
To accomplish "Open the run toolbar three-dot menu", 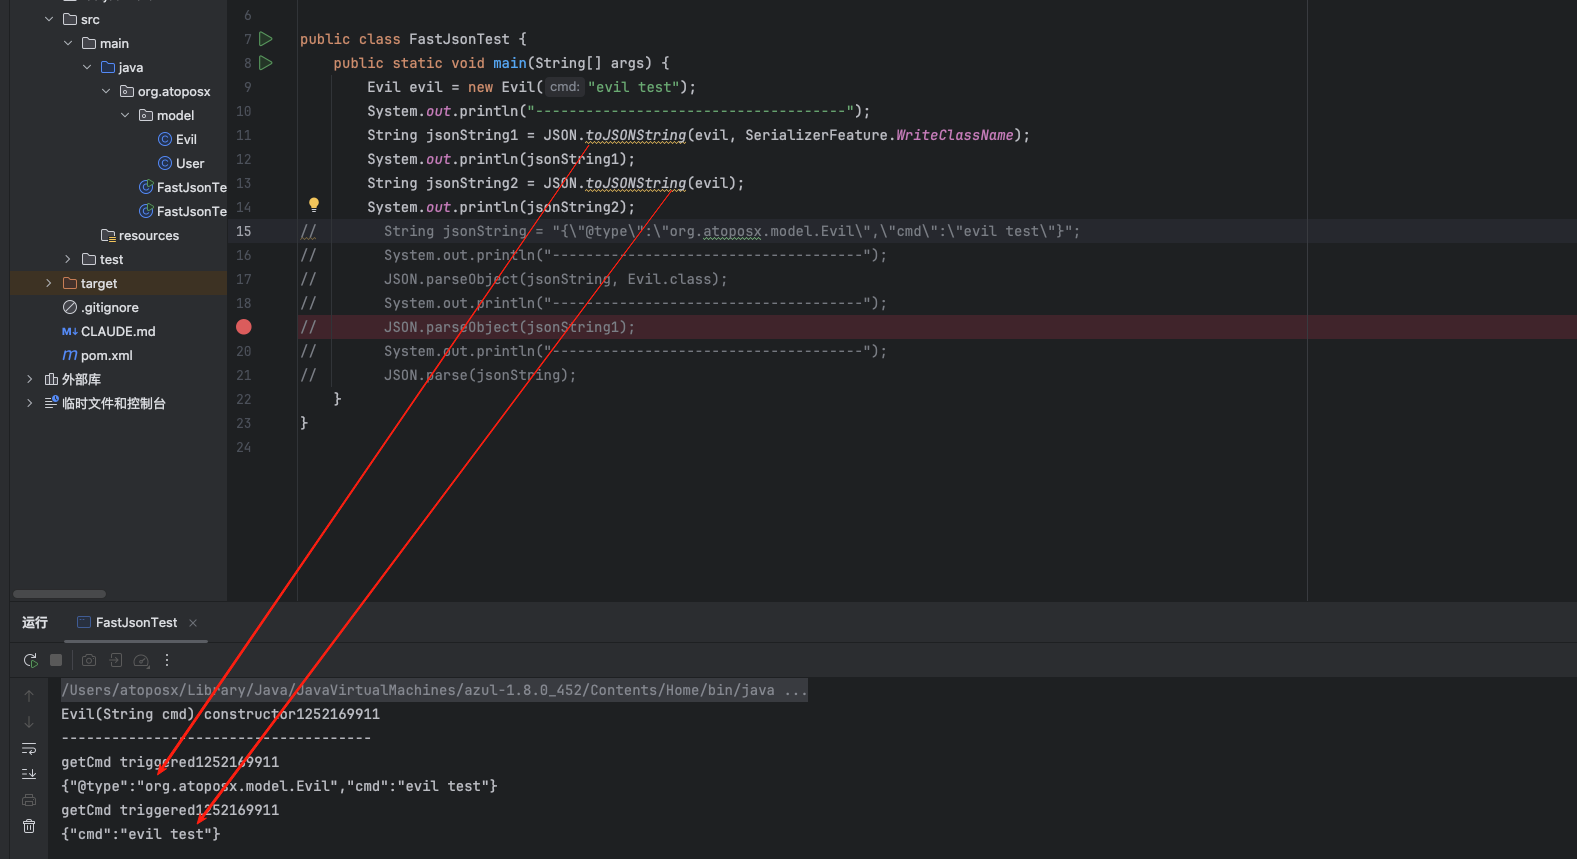I will (167, 660).
